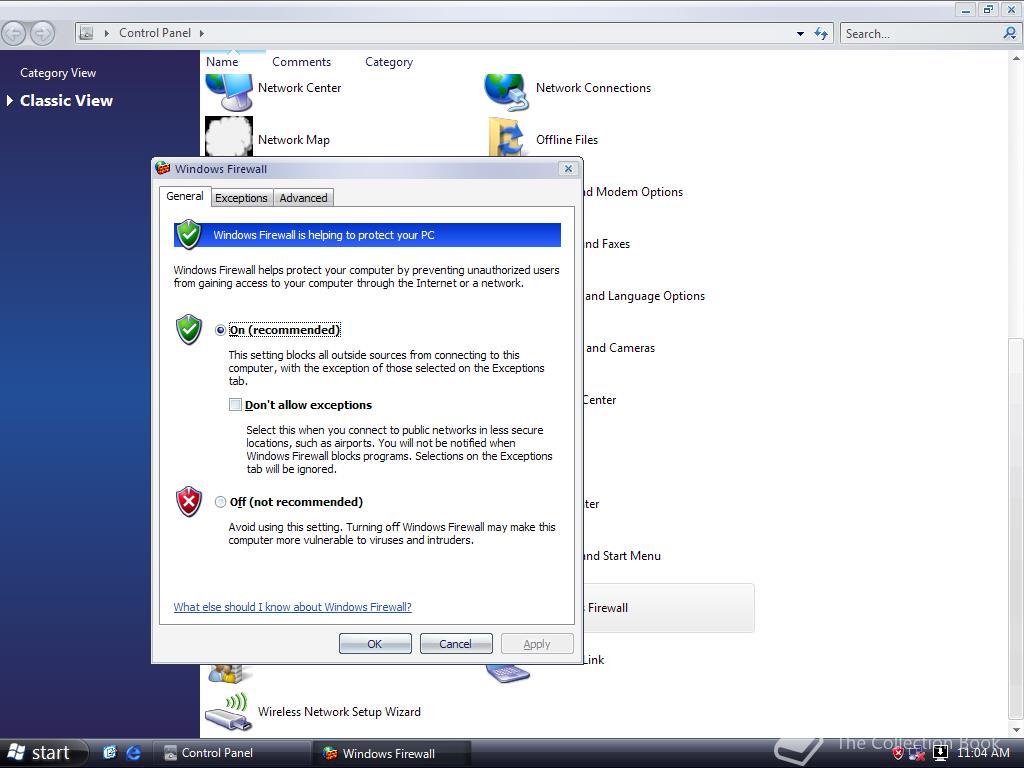Screen dimensions: 1024x768
Task: Select Classic View in sidebar
Action: pyautogui.click(x=66, y=101)
